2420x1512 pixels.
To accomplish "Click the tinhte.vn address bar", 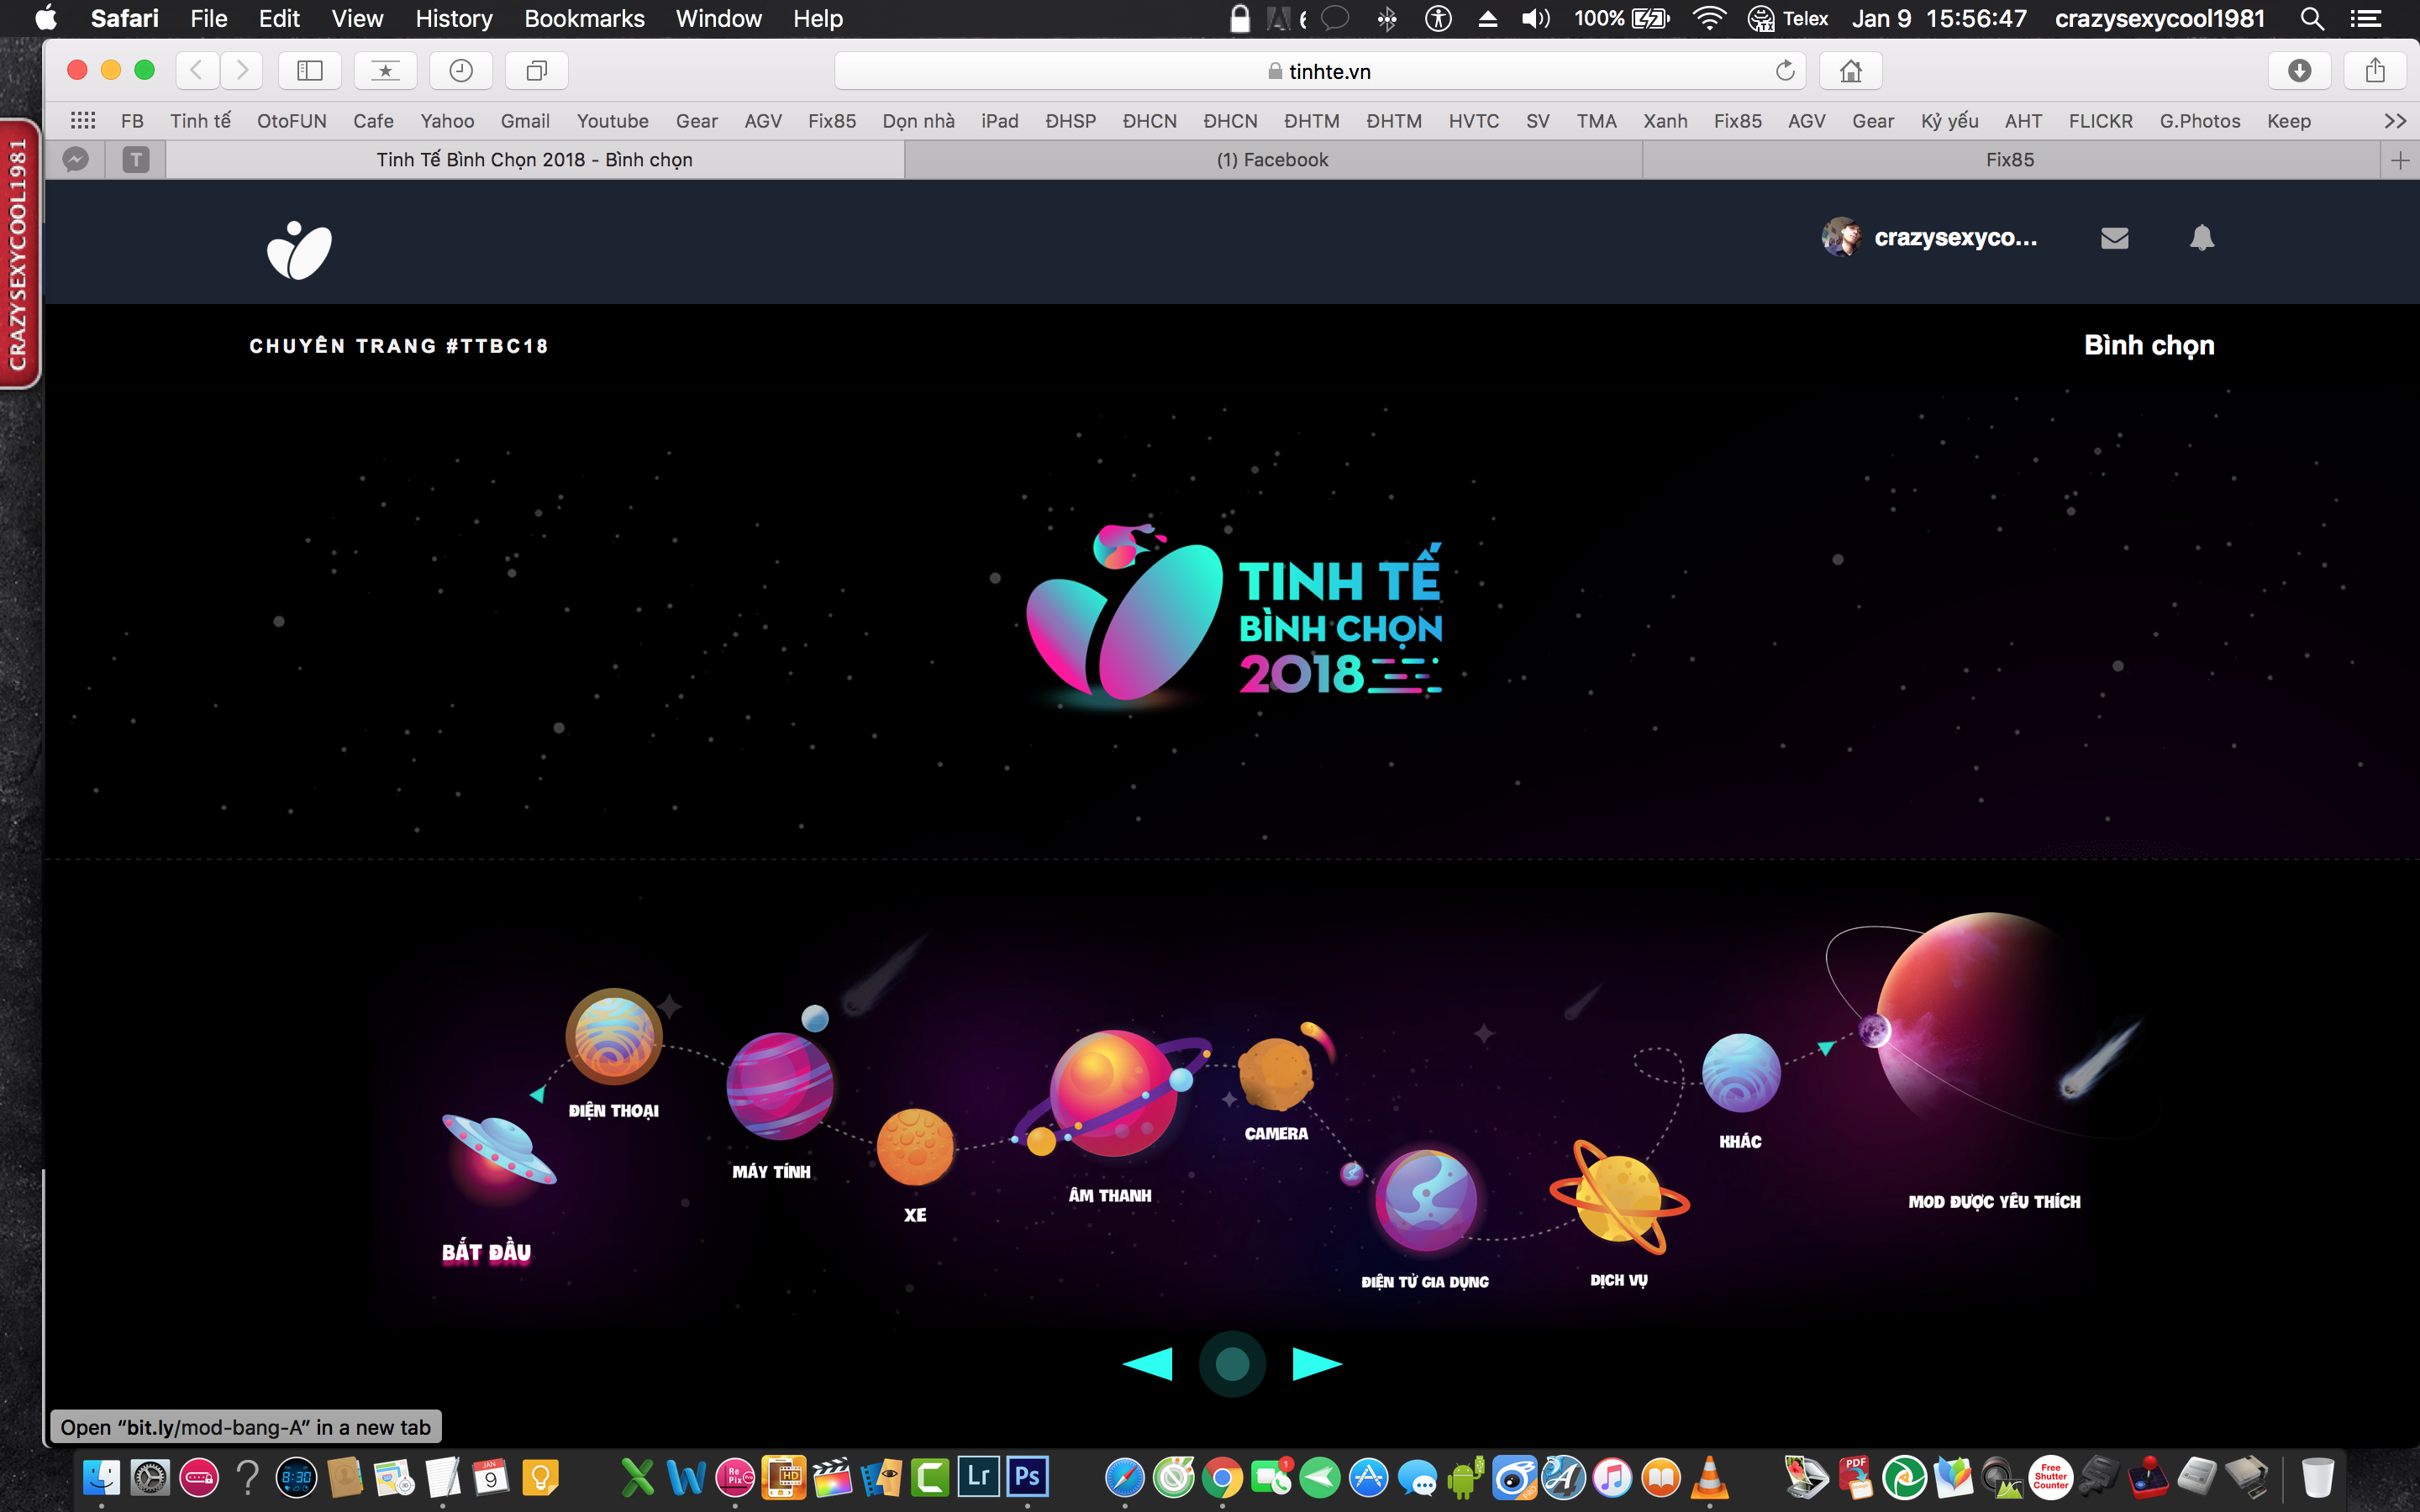I will click(x=1320, y=71).
